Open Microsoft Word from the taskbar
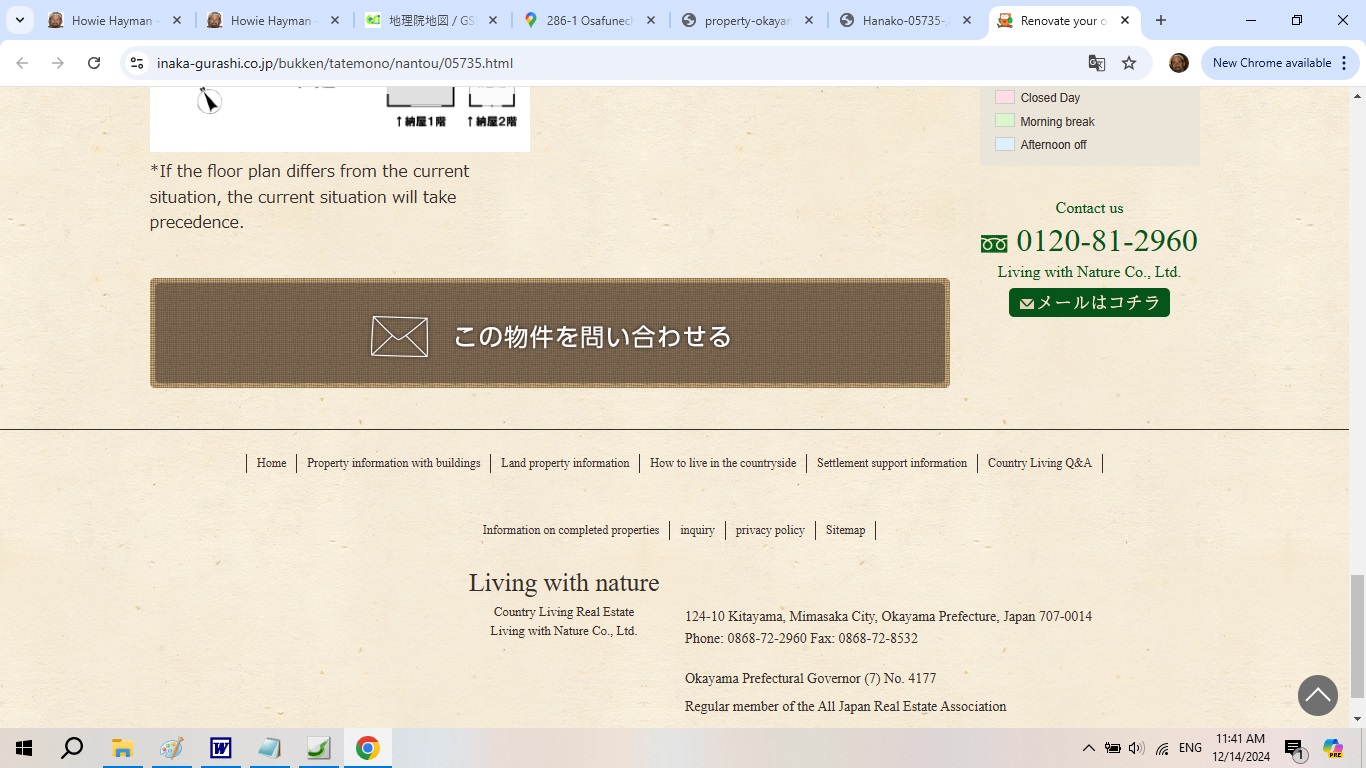Image resolution: width=1366 pixels, height=768 pixels. pos(220,748)
